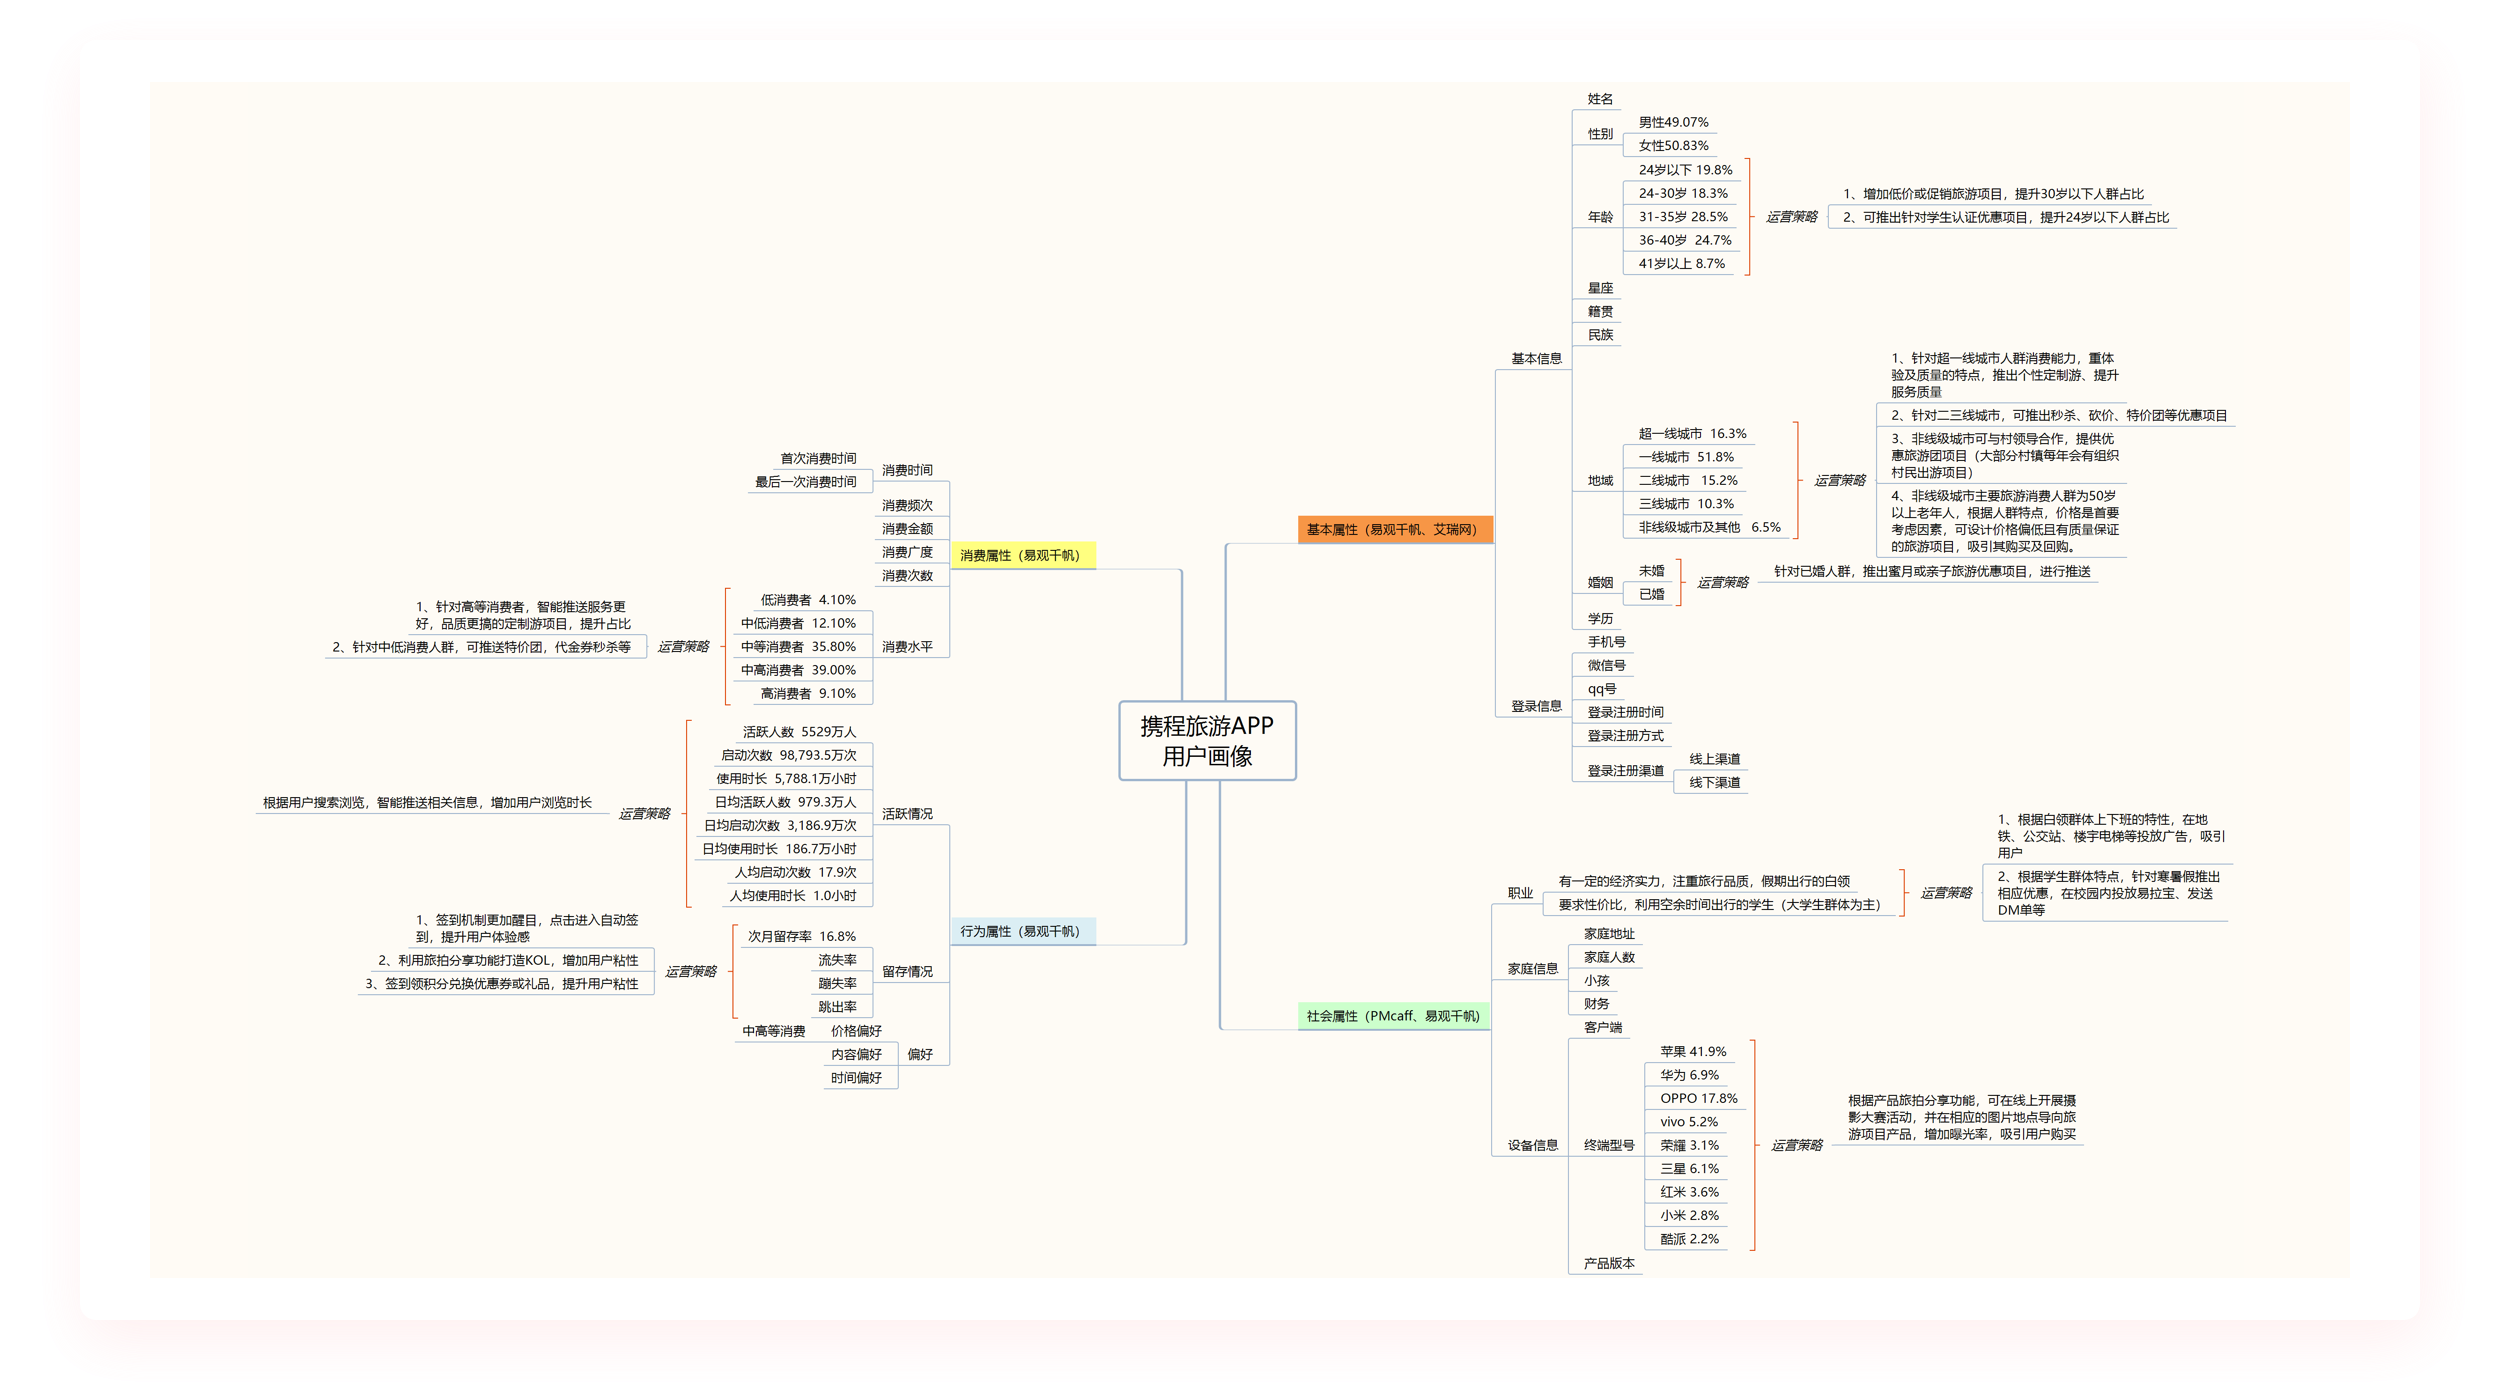
Task: Select the 男性49.07% node
Action: pos(1673,122)
